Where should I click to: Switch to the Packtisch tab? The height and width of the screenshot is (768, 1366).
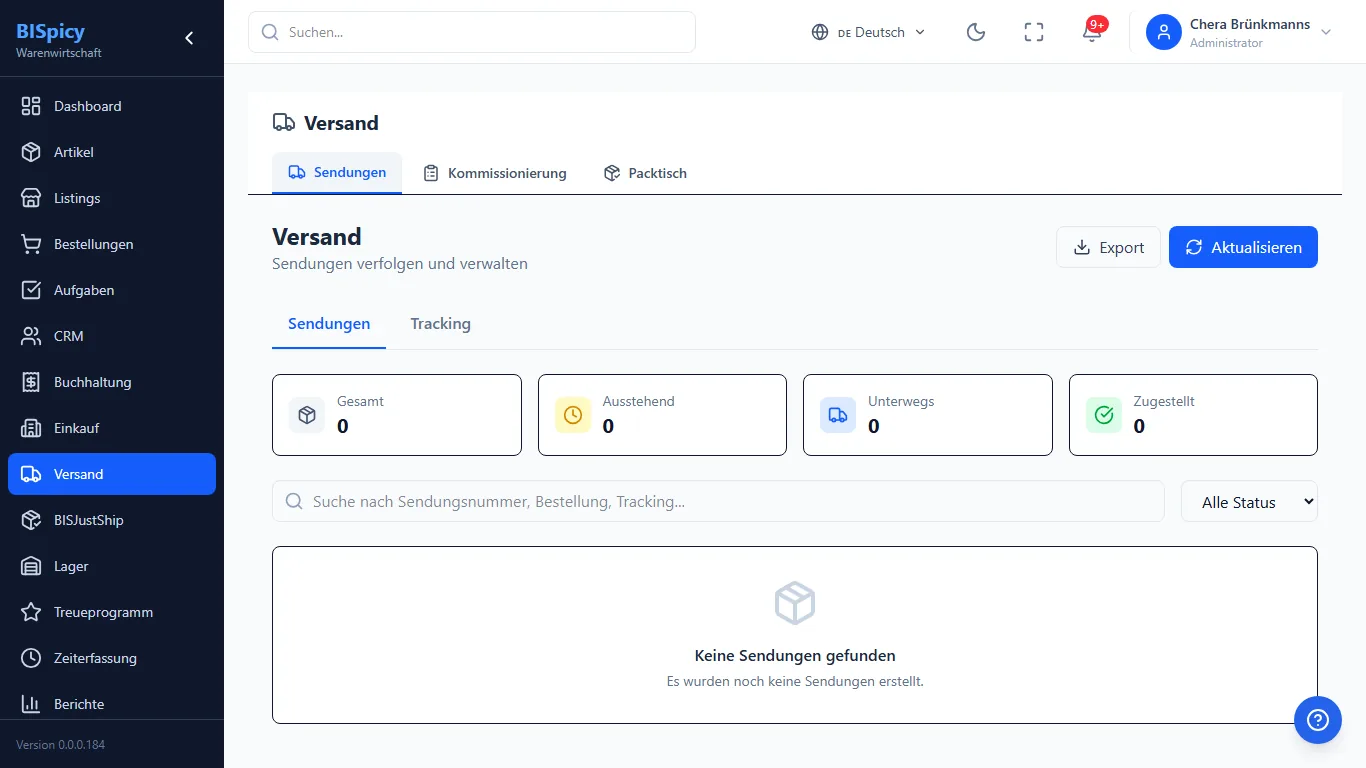645,173
